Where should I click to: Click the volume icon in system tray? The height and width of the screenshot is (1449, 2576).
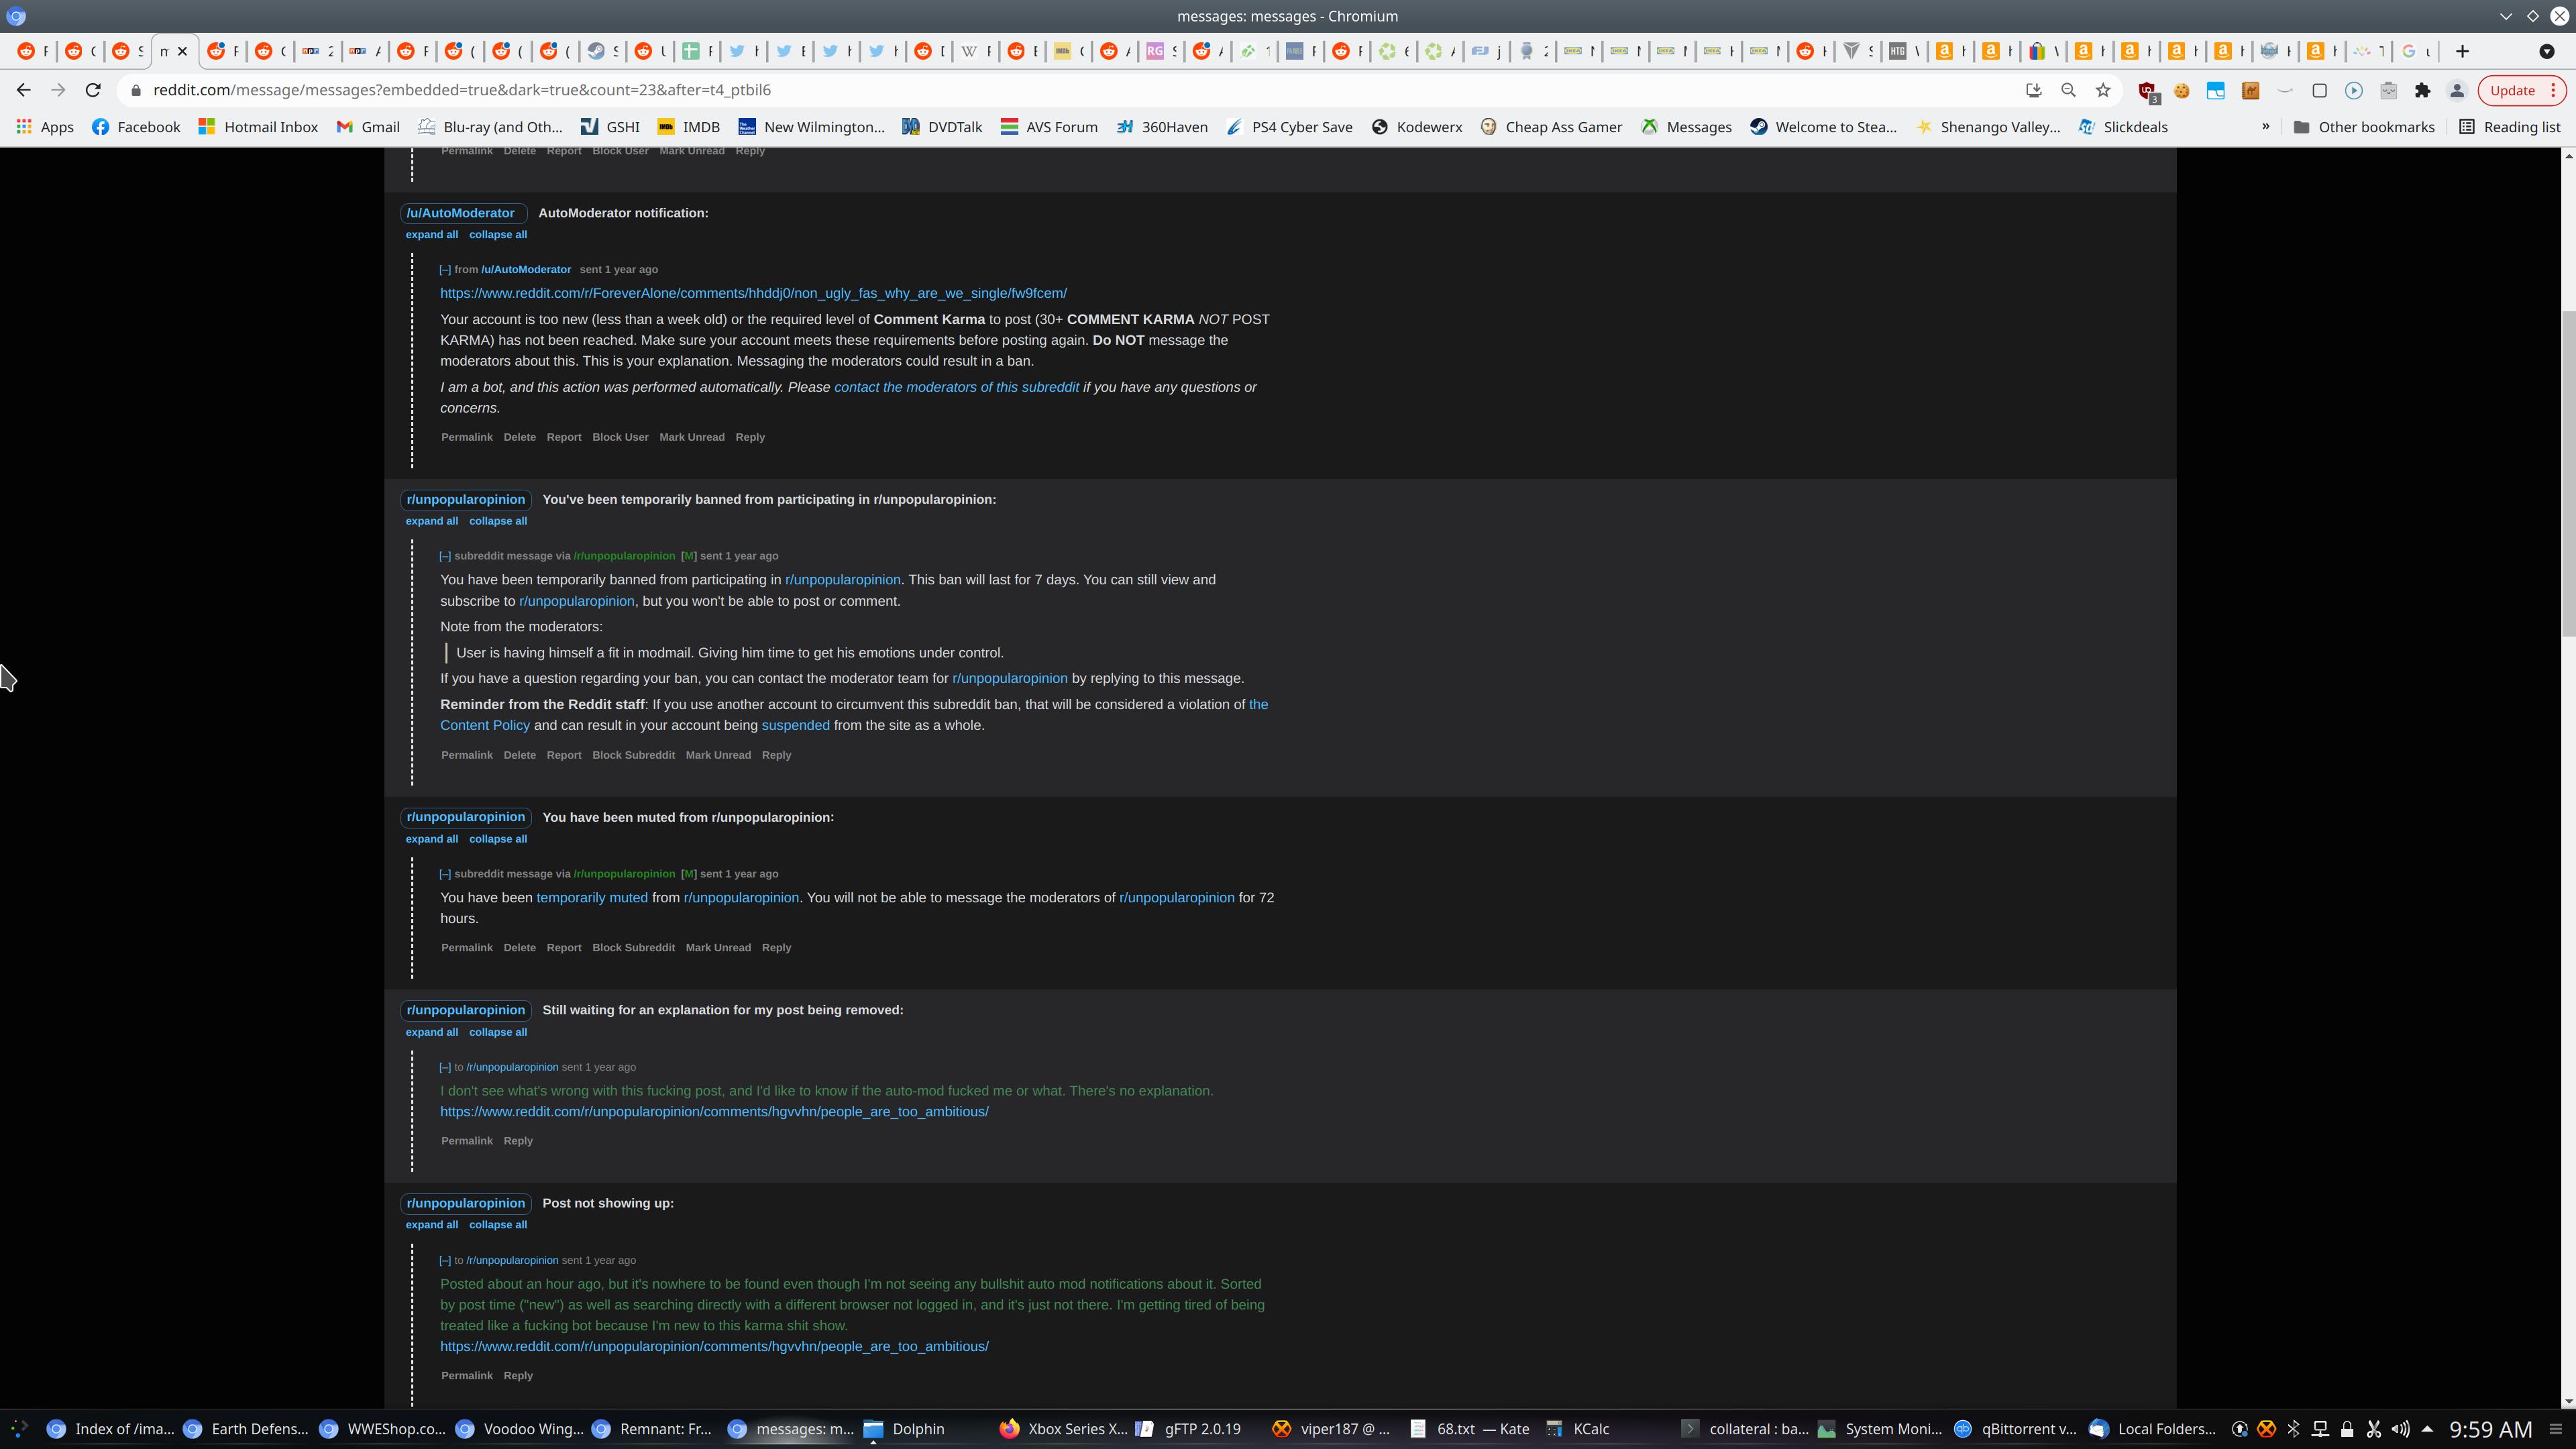tap(2400, 1429)
